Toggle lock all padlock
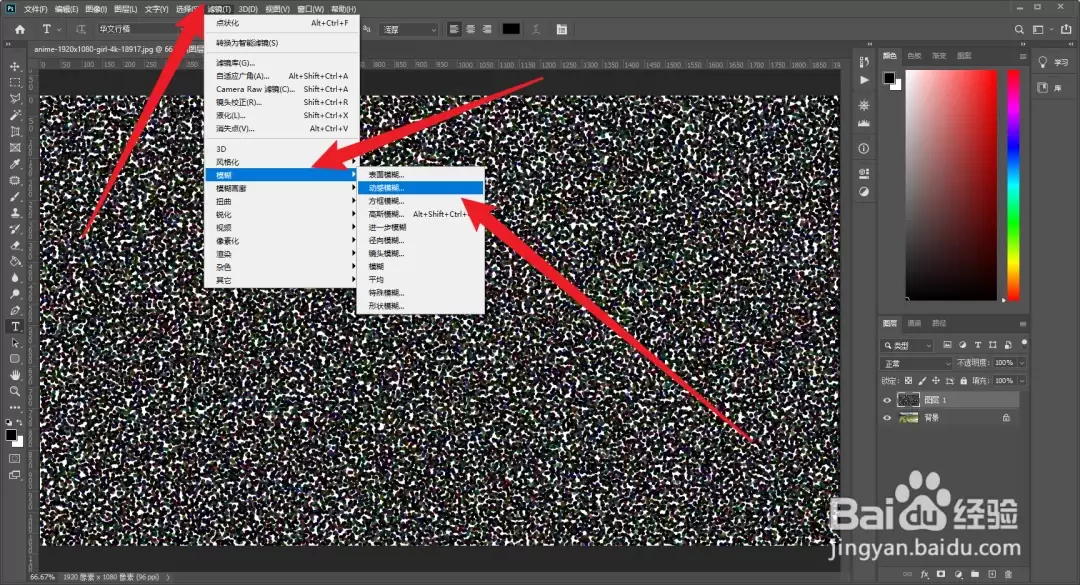1080x585 pixels. (x=963, y=380)
